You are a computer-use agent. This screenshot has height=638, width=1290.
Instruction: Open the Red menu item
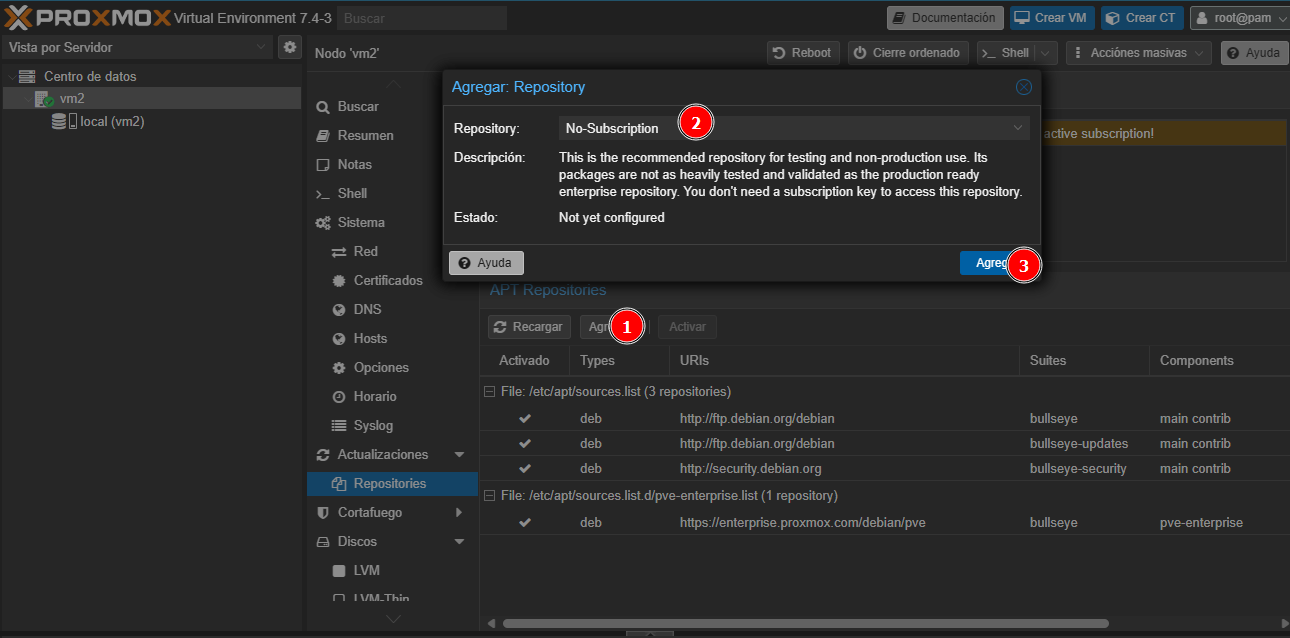point(365,251)
